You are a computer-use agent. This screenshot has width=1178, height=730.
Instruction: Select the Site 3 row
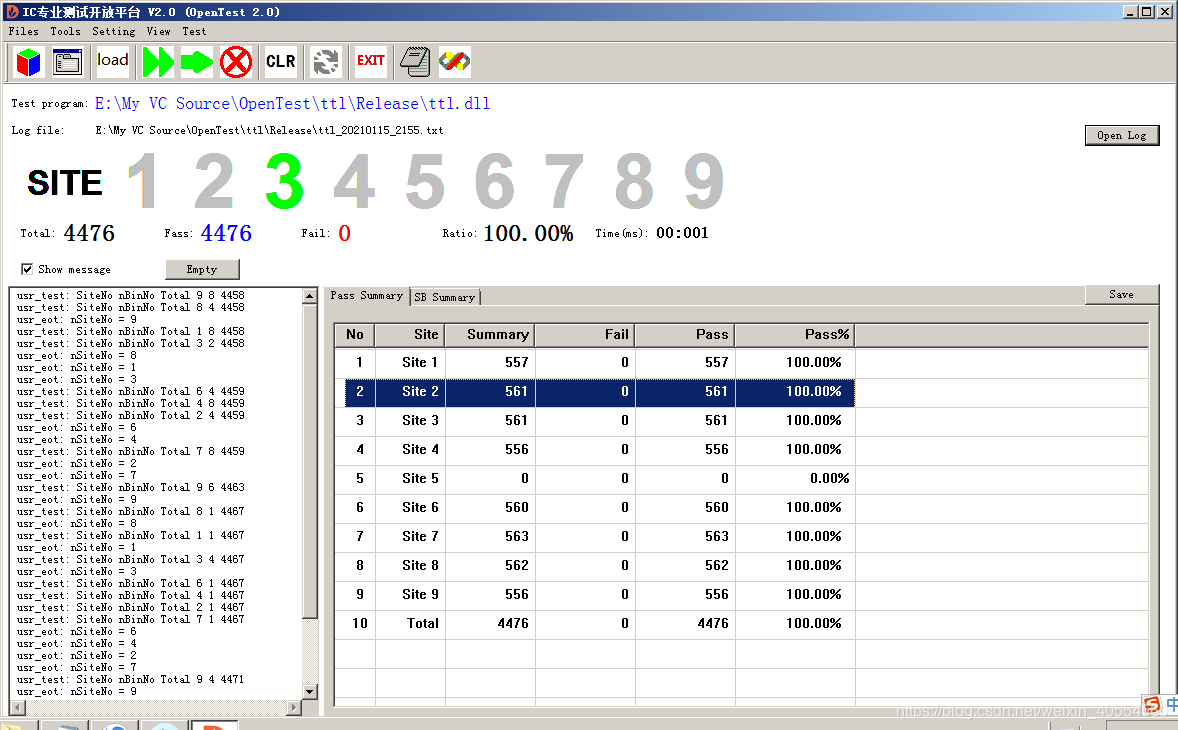pos(595,421)
